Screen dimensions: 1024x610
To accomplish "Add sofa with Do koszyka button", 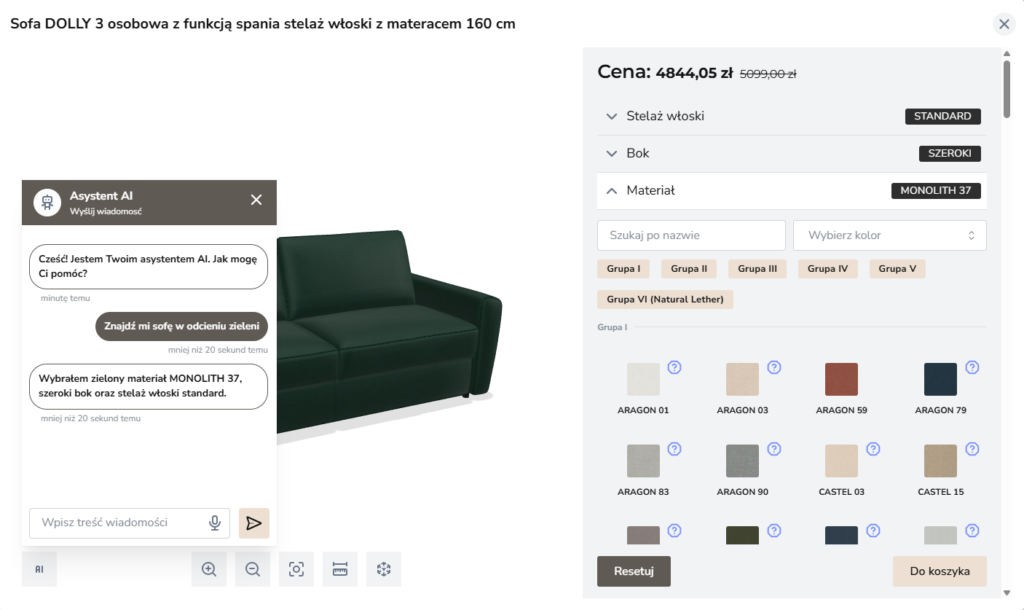I will (939, 571).
